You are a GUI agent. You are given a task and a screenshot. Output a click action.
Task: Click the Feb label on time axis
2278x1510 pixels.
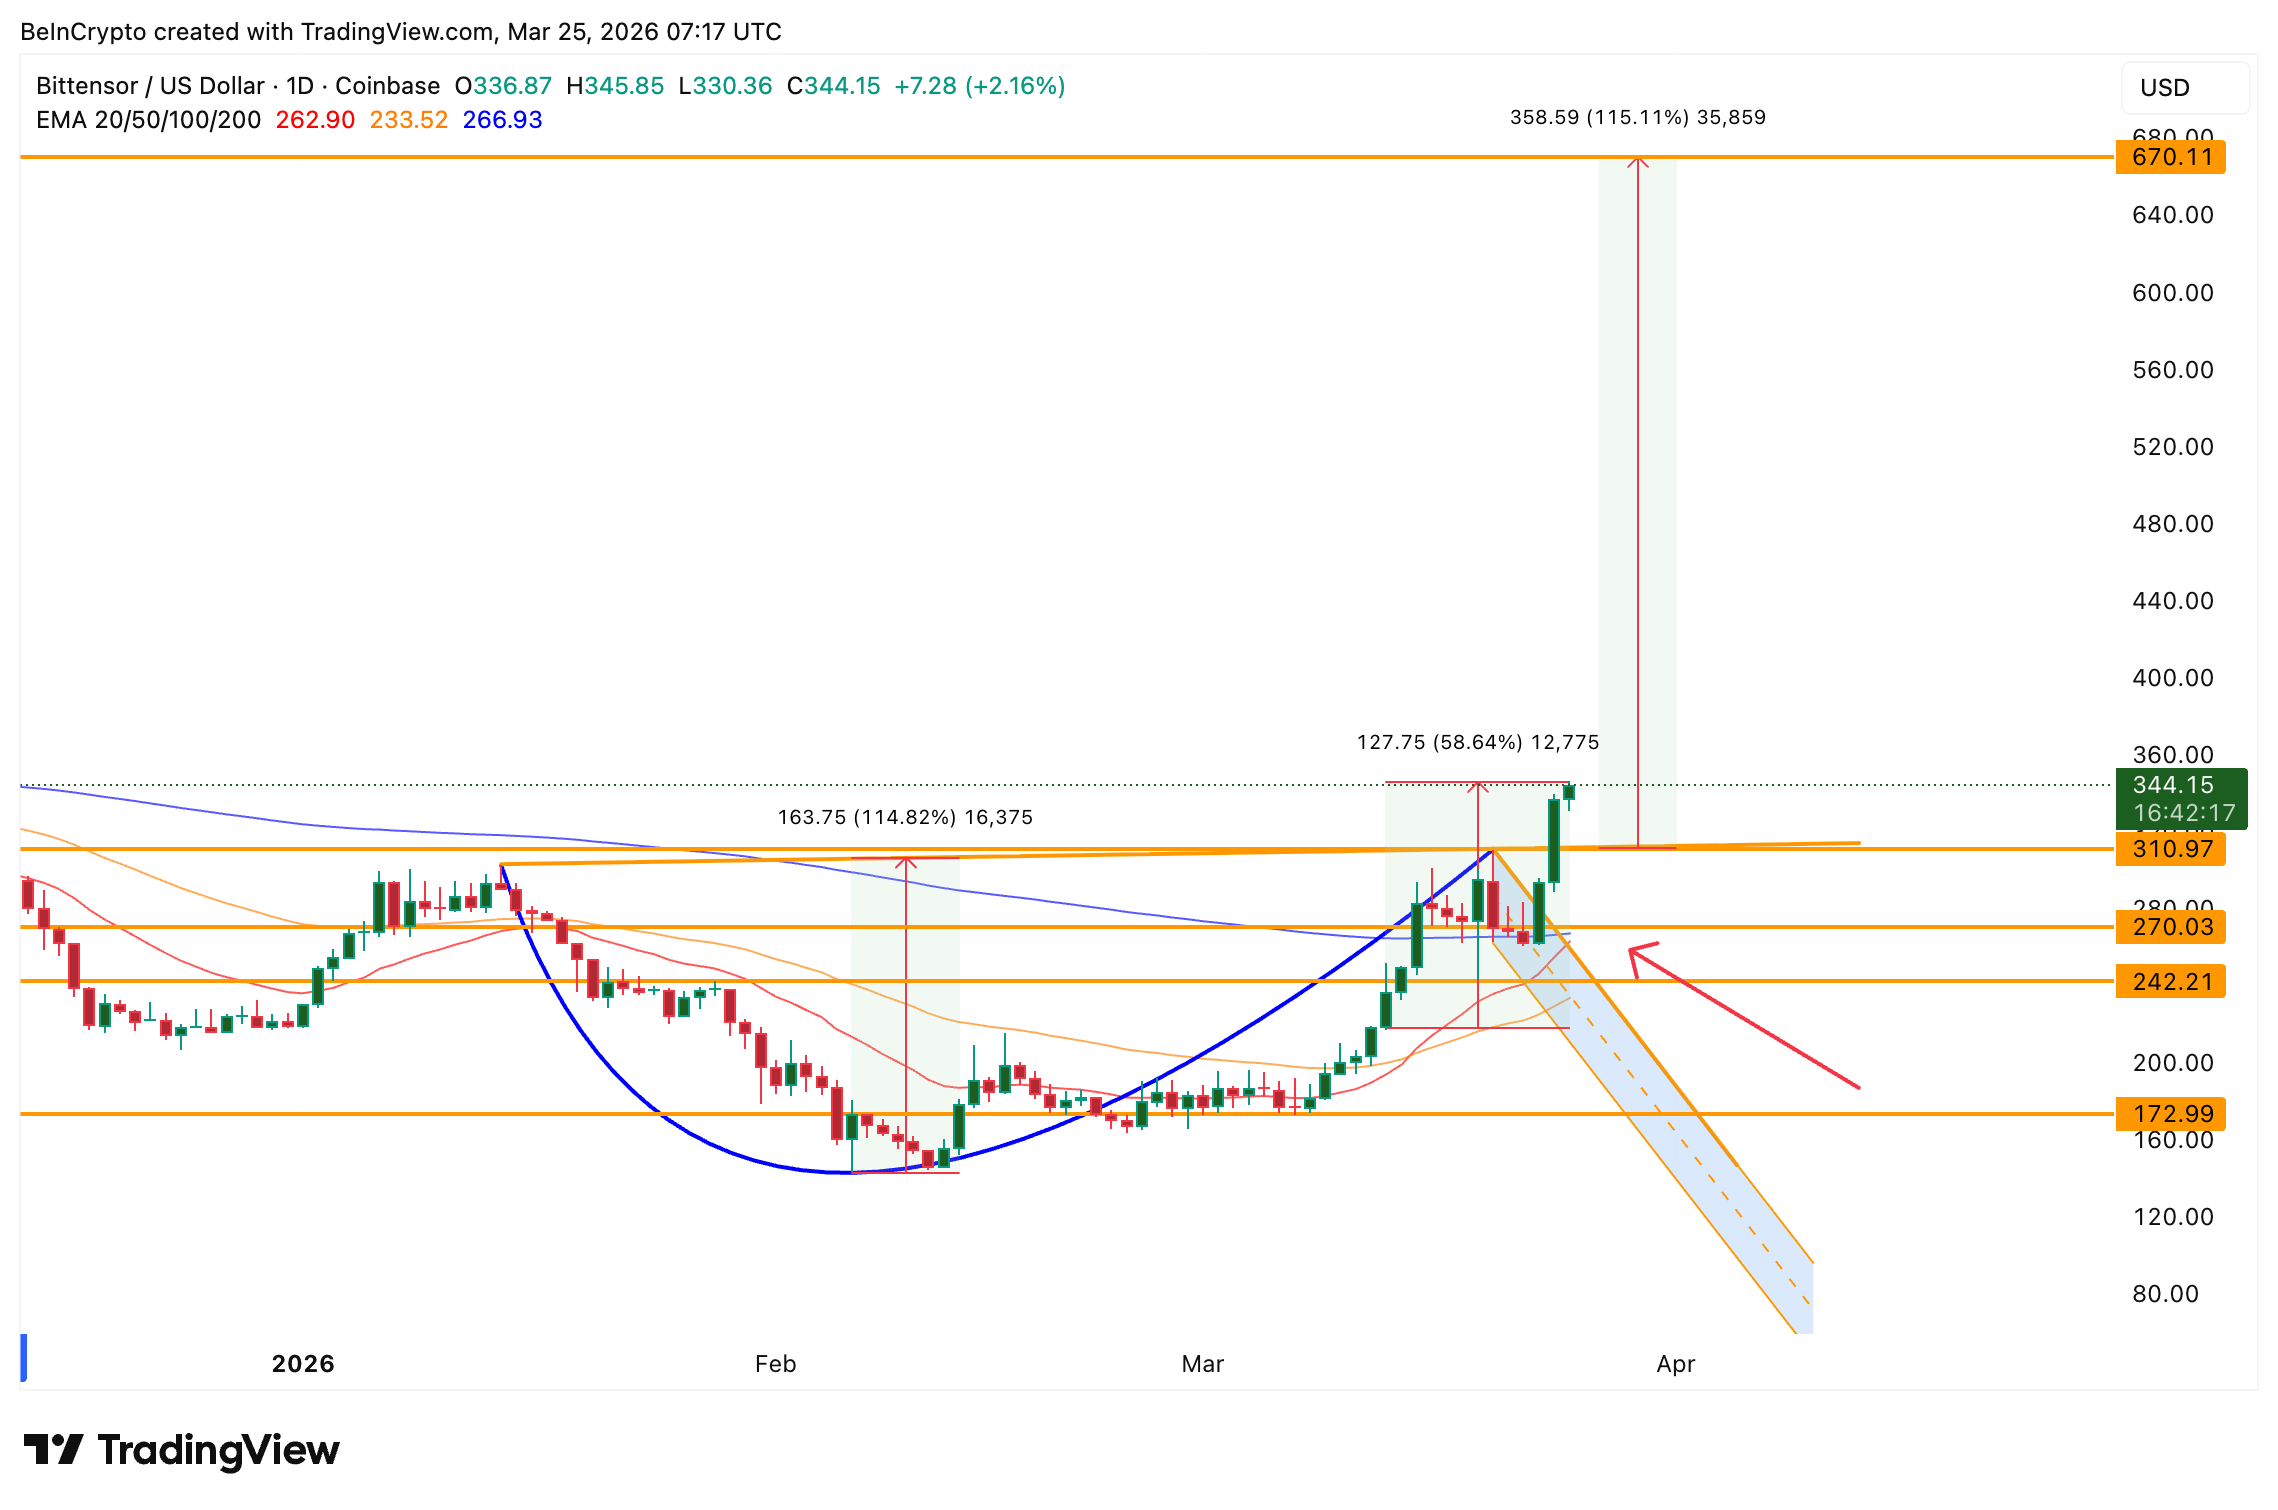[x=775, y=1364]
